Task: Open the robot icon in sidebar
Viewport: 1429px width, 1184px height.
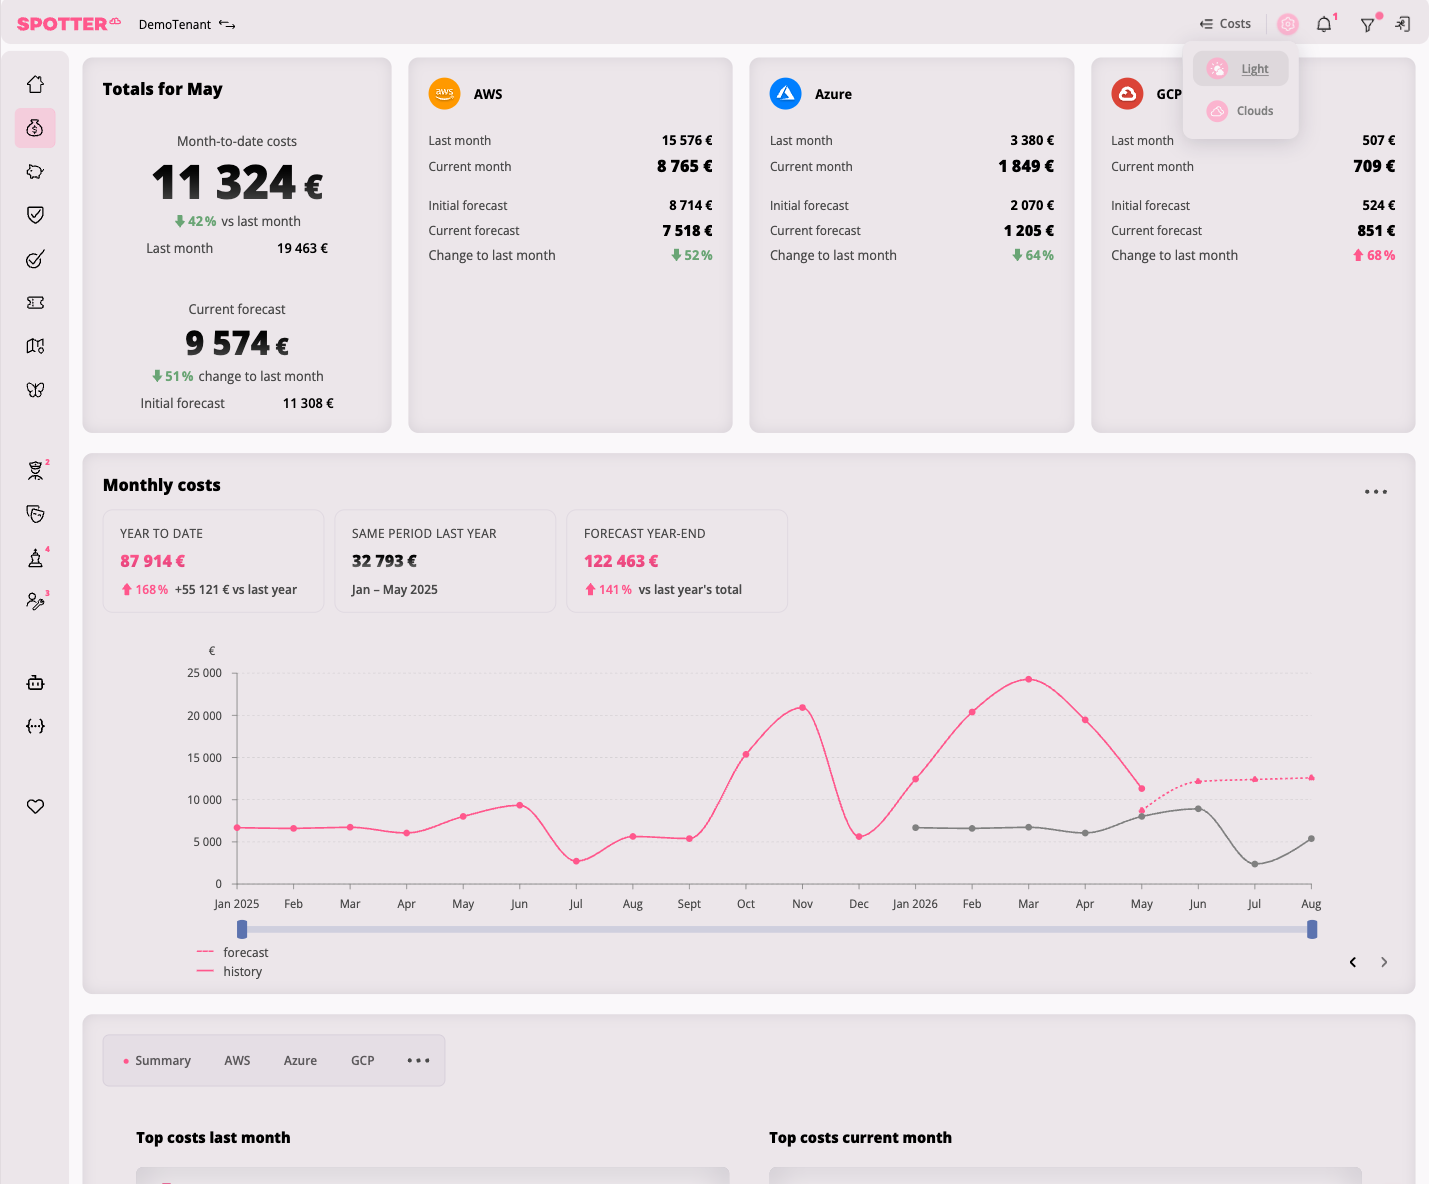Action: pyautogui.click(x=35, y=683)
